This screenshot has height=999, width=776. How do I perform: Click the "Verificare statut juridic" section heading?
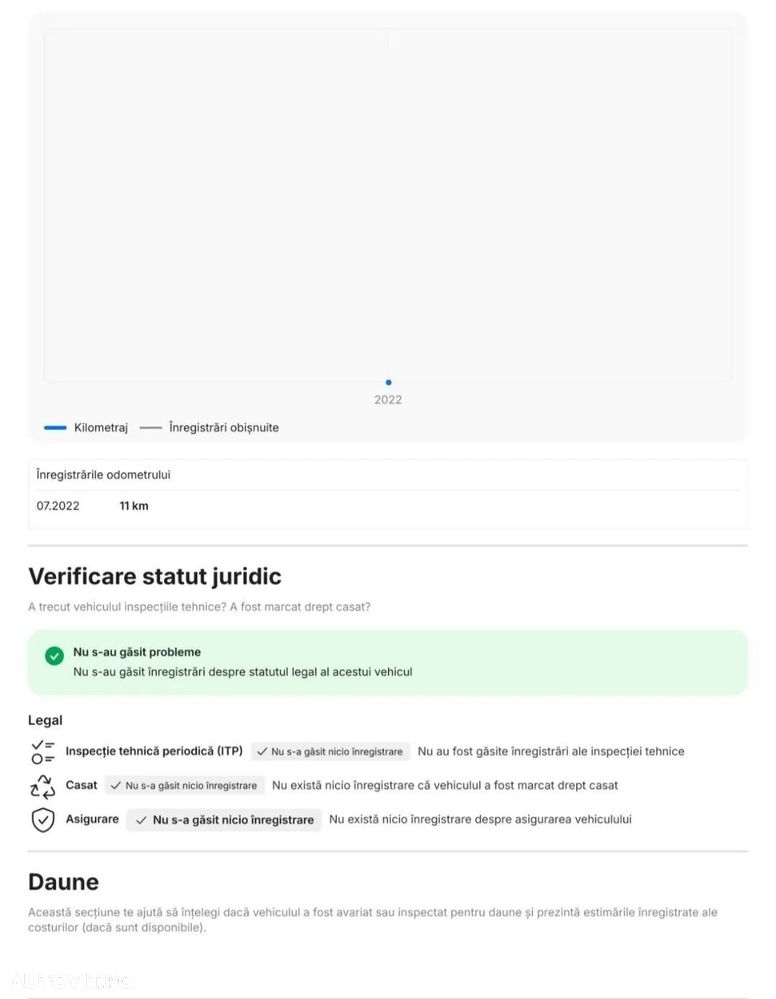tap(155, 576)
